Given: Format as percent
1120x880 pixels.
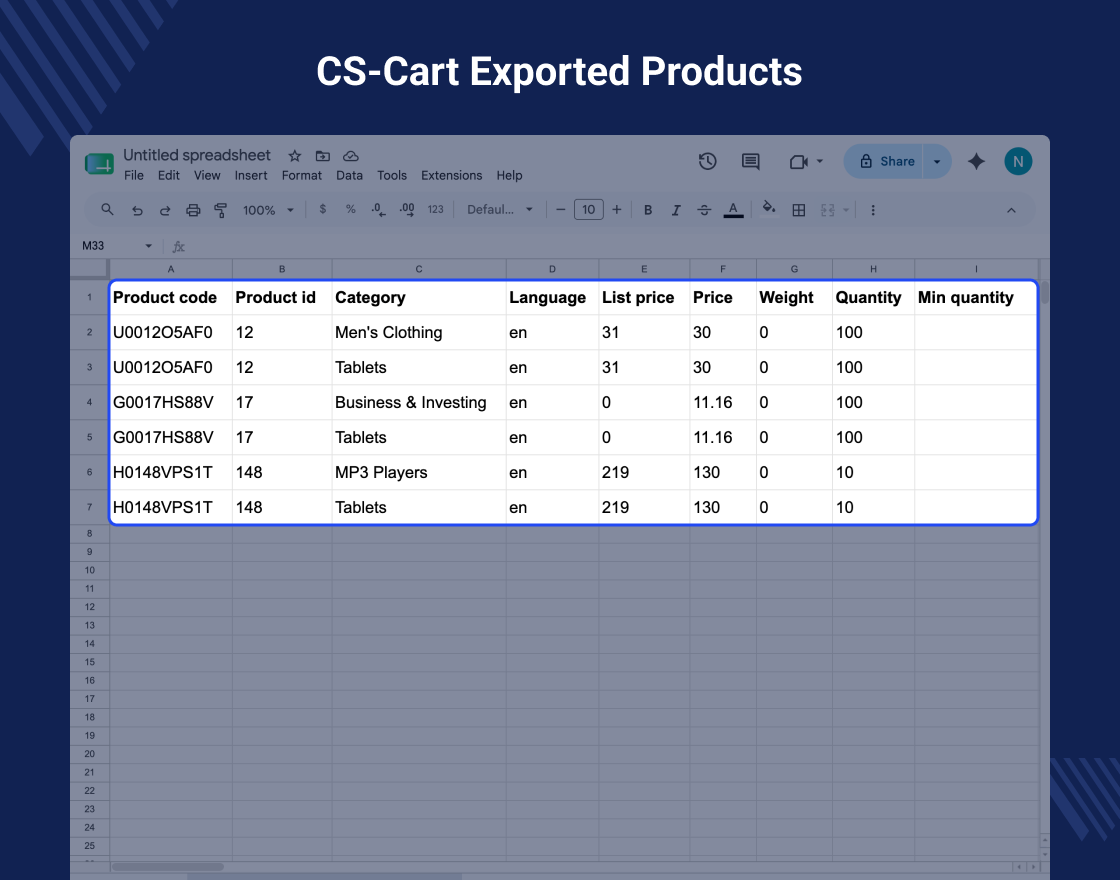Looking at the screenshot, I should click(x=351, y=209).
